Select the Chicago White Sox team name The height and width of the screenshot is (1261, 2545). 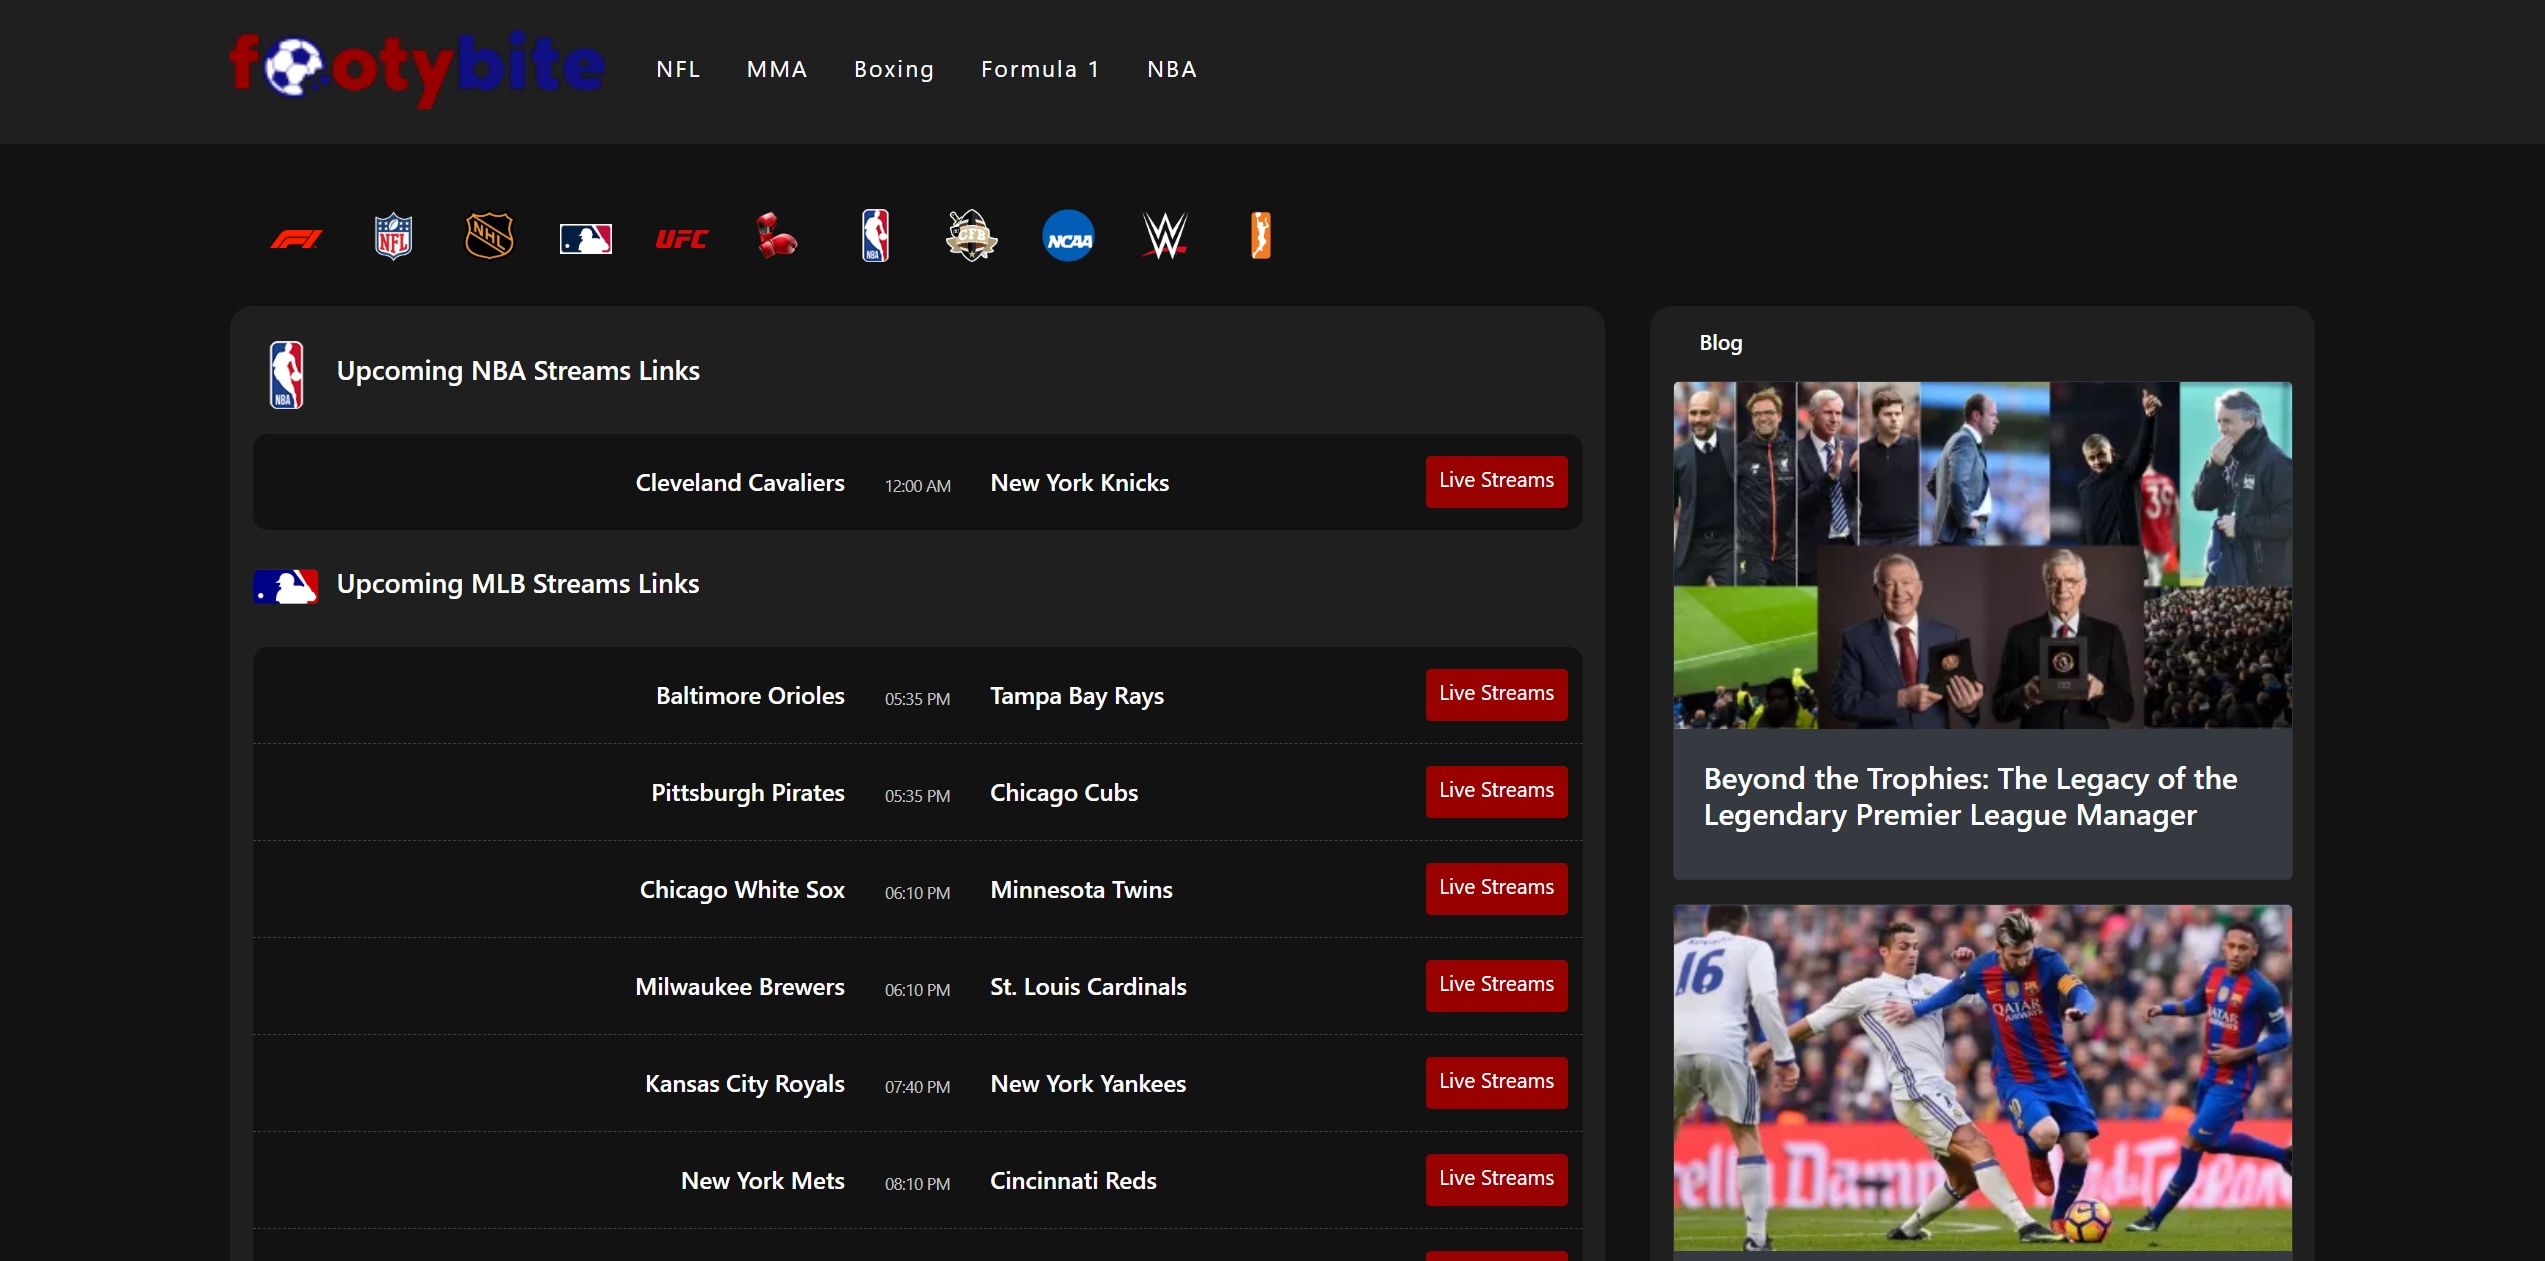pyautogui.click(x=742, y=890)
